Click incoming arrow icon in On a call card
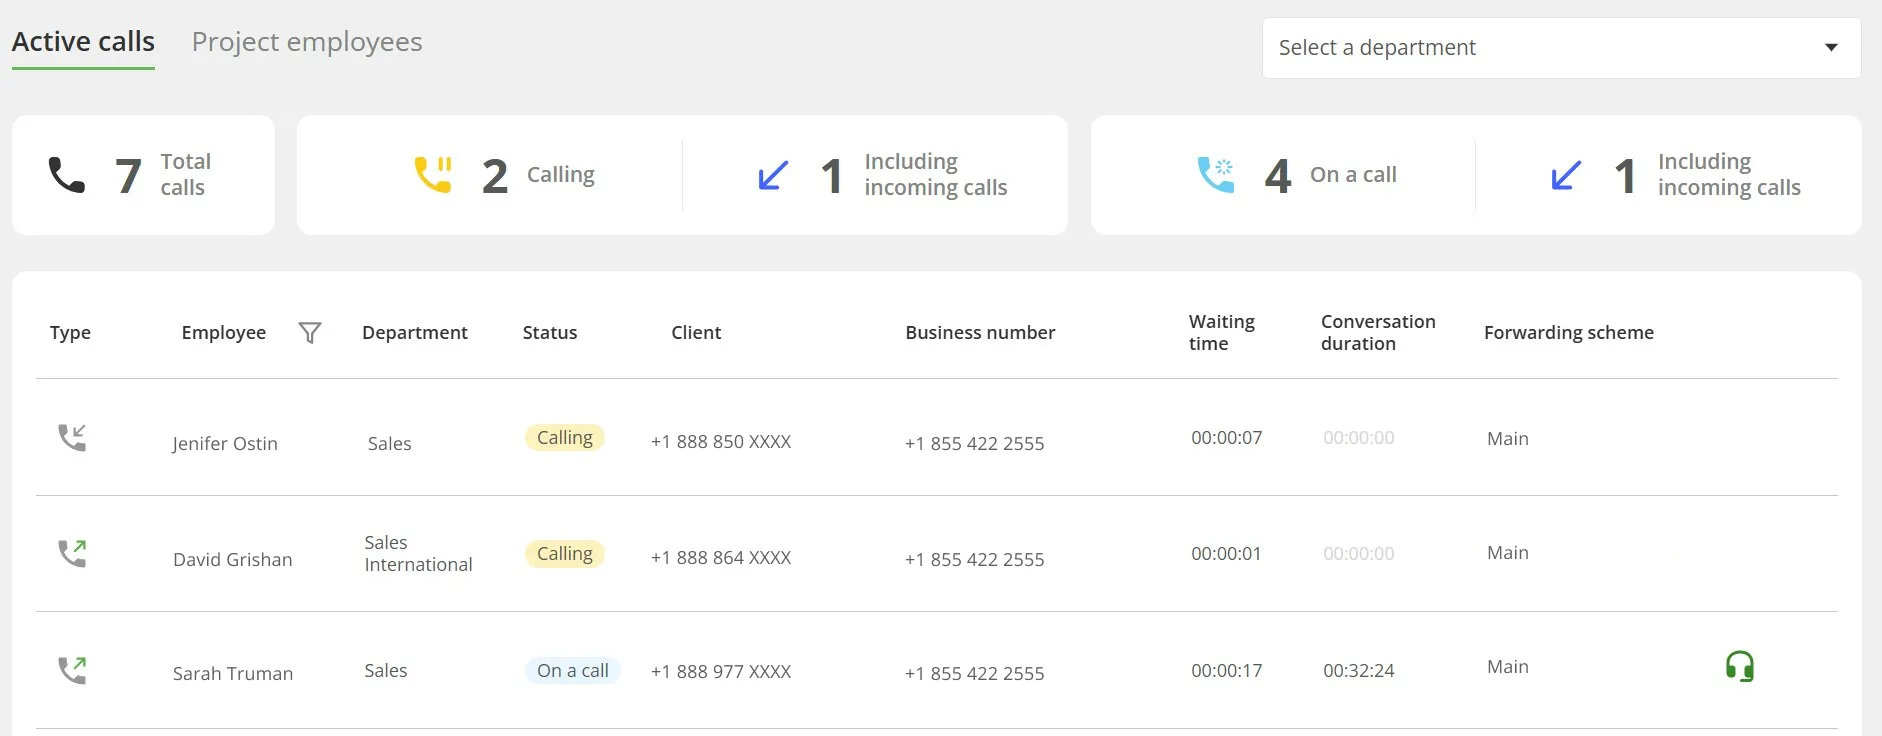 1566,176
